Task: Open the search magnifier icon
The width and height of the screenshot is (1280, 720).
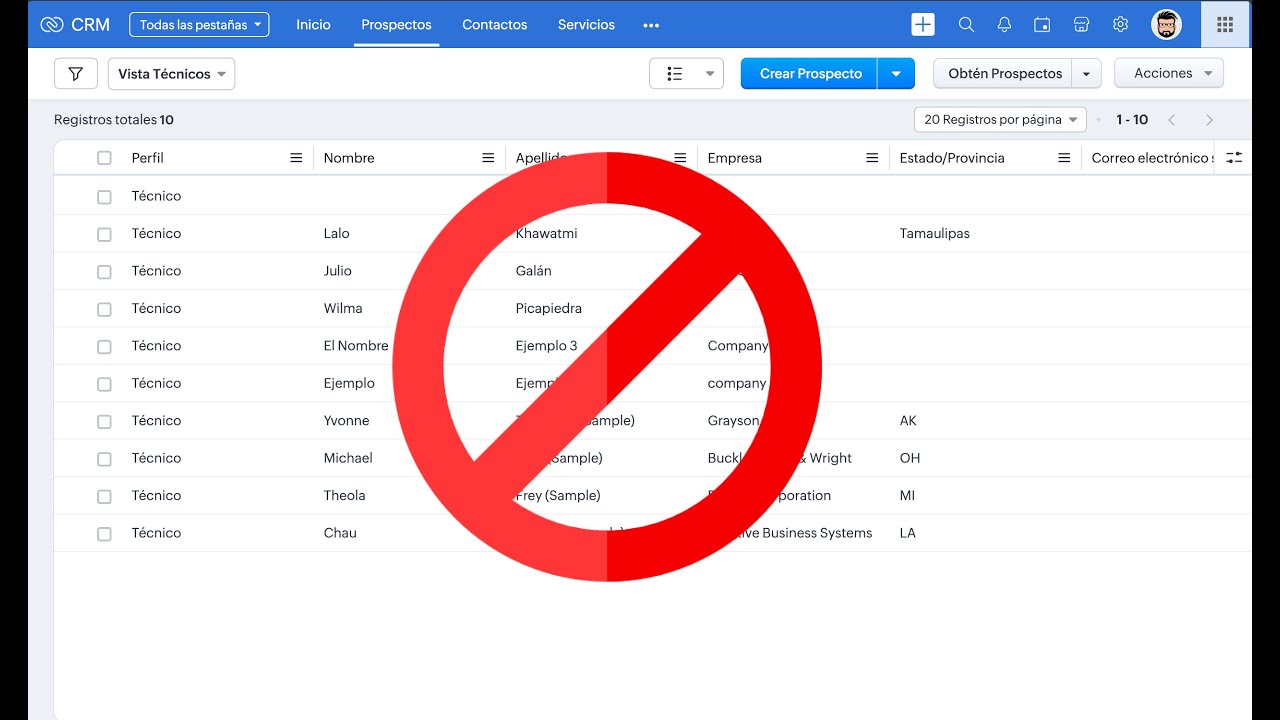Action: point(966,25)
